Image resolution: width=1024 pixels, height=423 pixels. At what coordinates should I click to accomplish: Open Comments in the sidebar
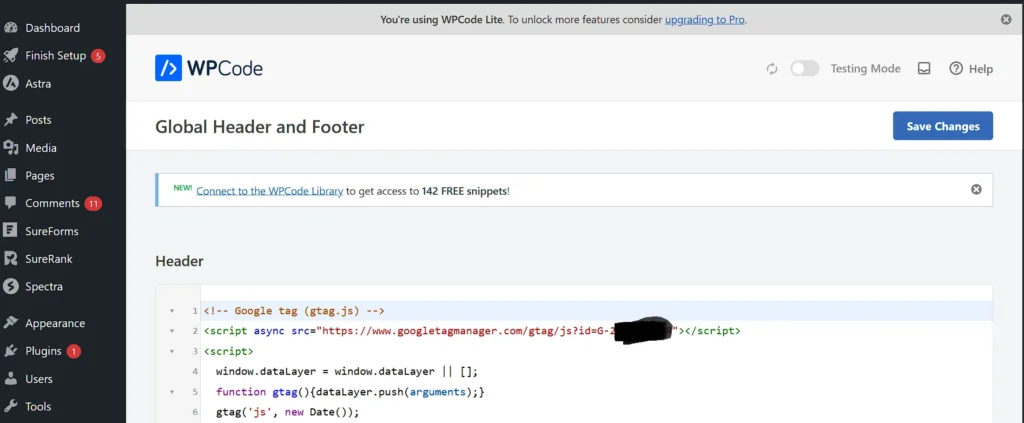click(52, 204)
